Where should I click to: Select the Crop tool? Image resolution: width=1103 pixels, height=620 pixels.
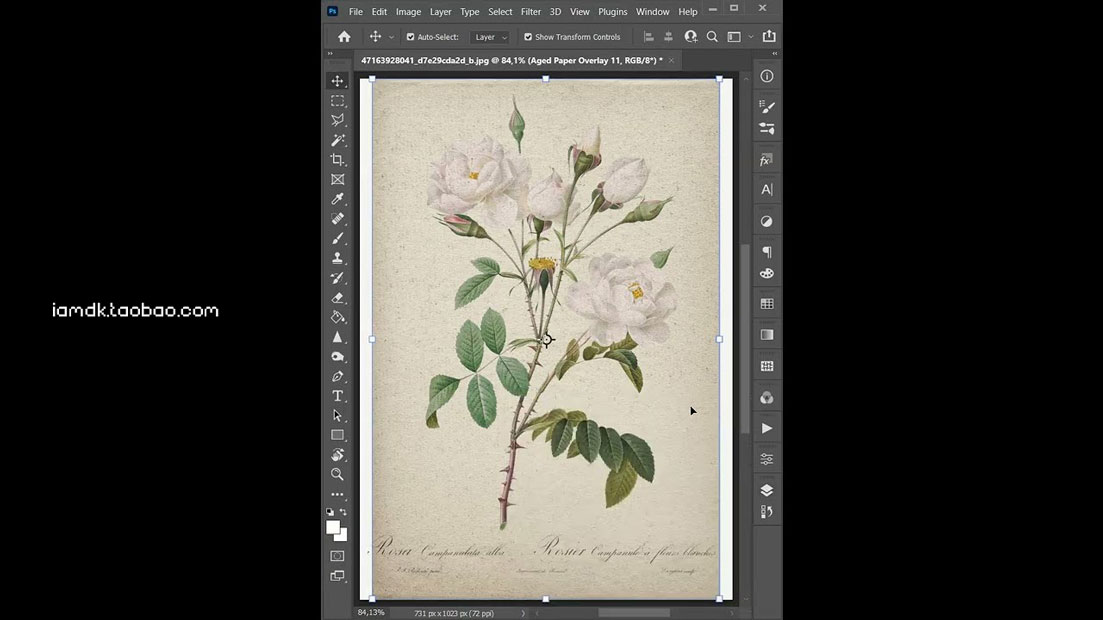[338, 160]
